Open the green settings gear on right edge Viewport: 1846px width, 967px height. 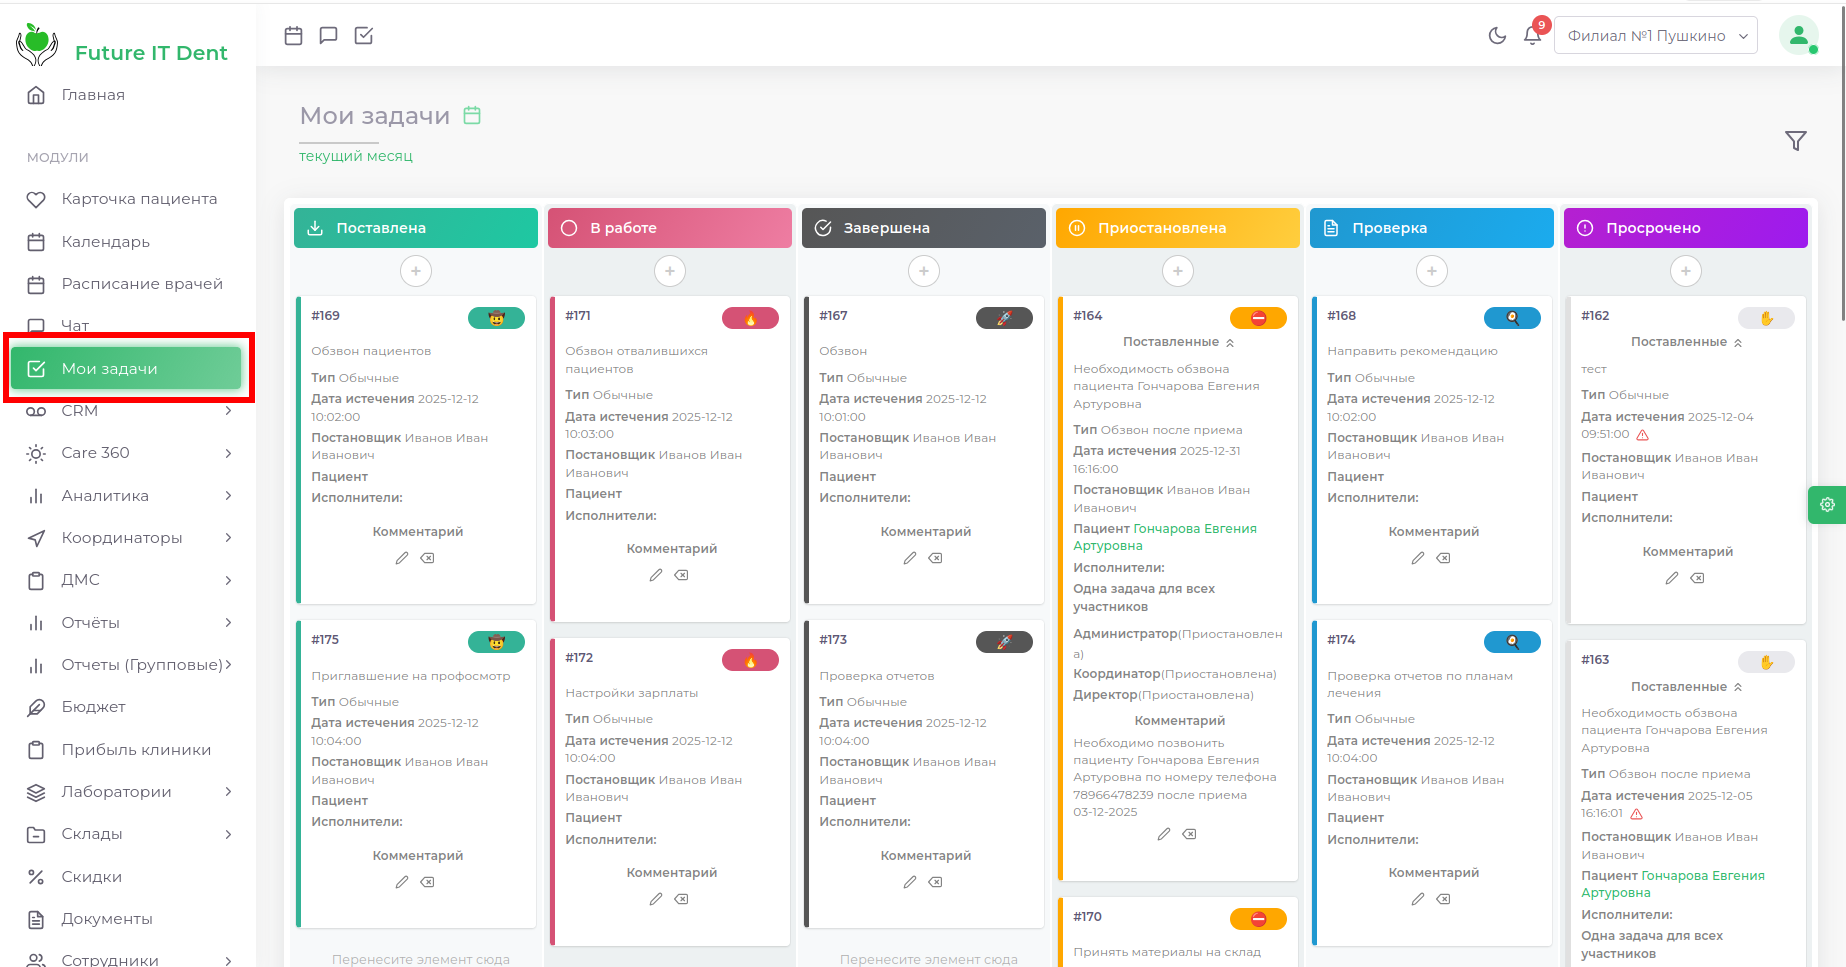(1827, 505)
